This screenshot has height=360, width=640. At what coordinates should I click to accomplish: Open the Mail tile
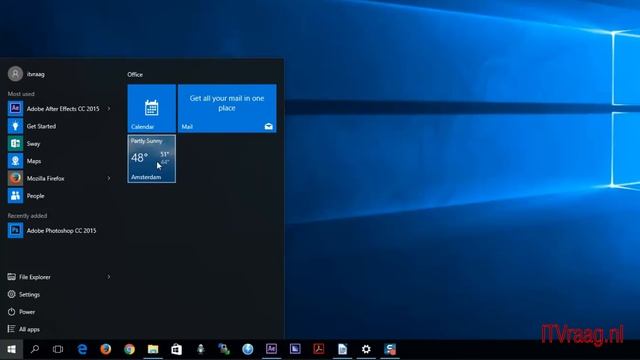pos(227,108)
